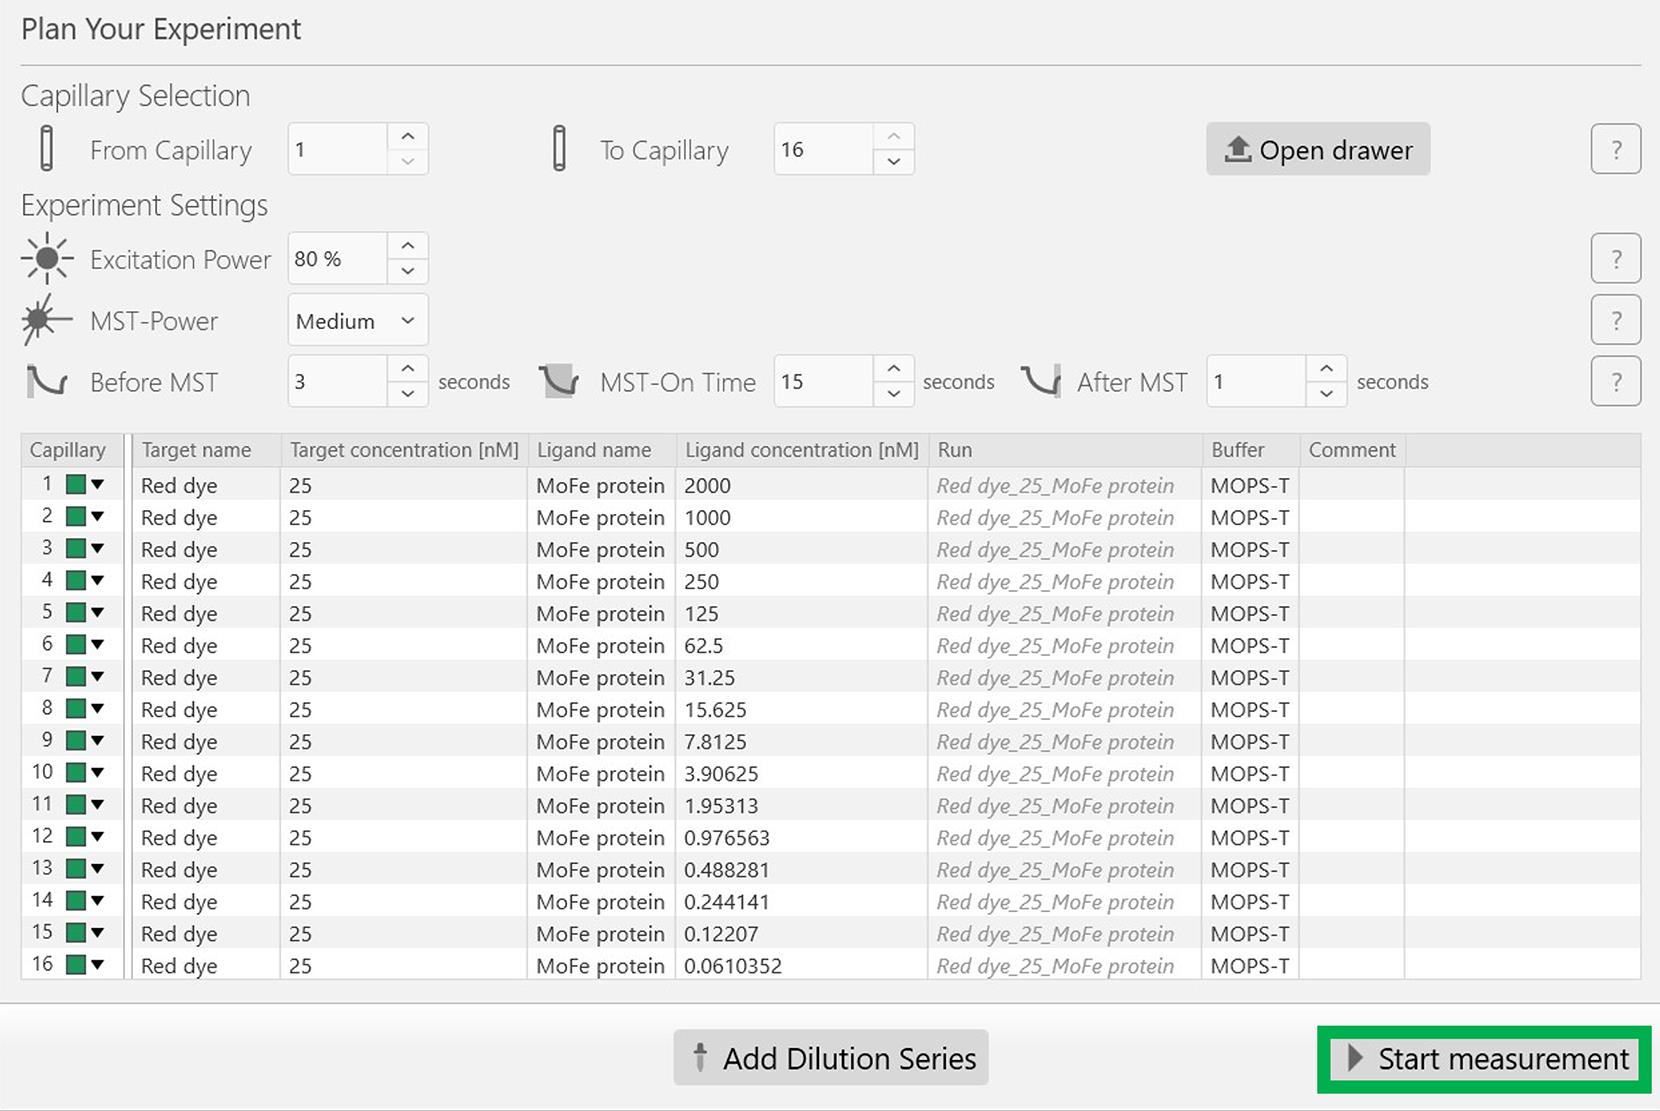Select ligand concentration cell 62.5

click(802, 645)
